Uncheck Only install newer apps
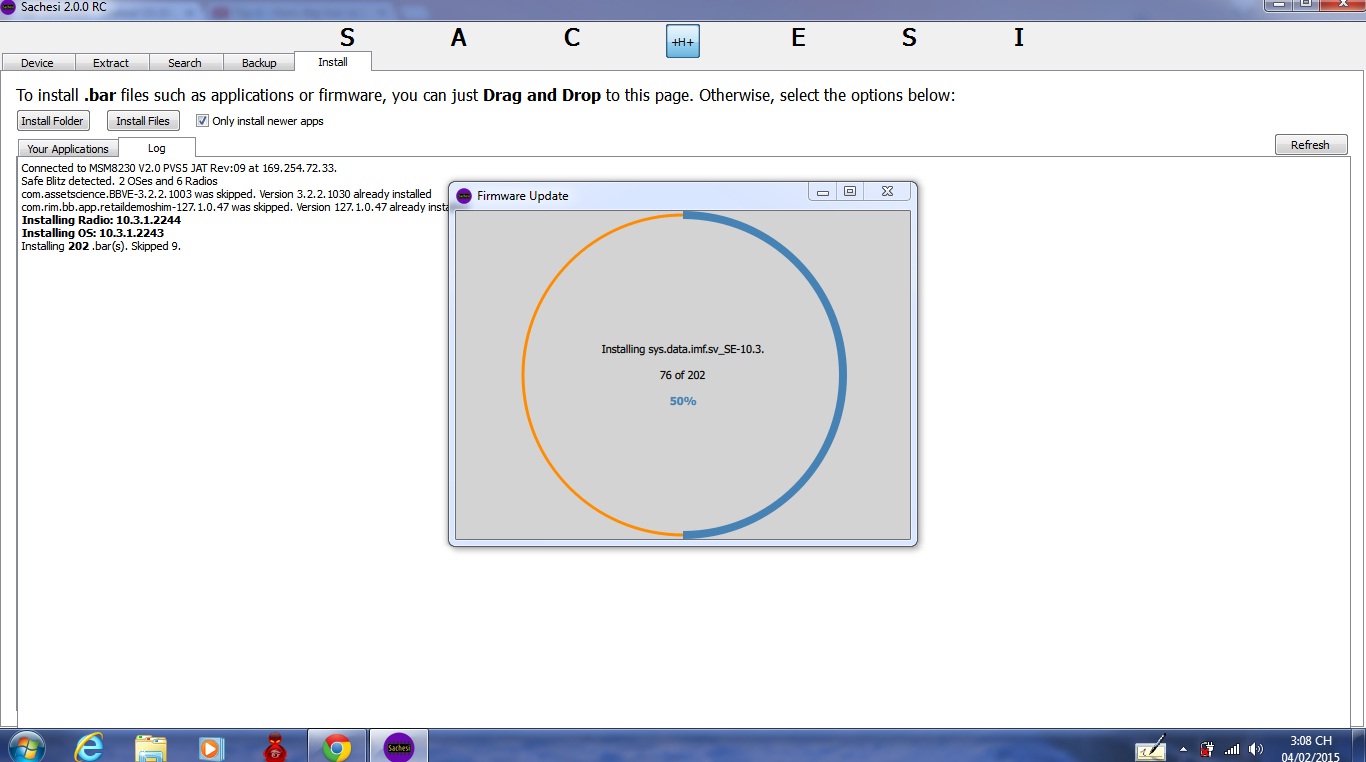The width and height of the screenshot is (1366, 762). tap(202, 121)
